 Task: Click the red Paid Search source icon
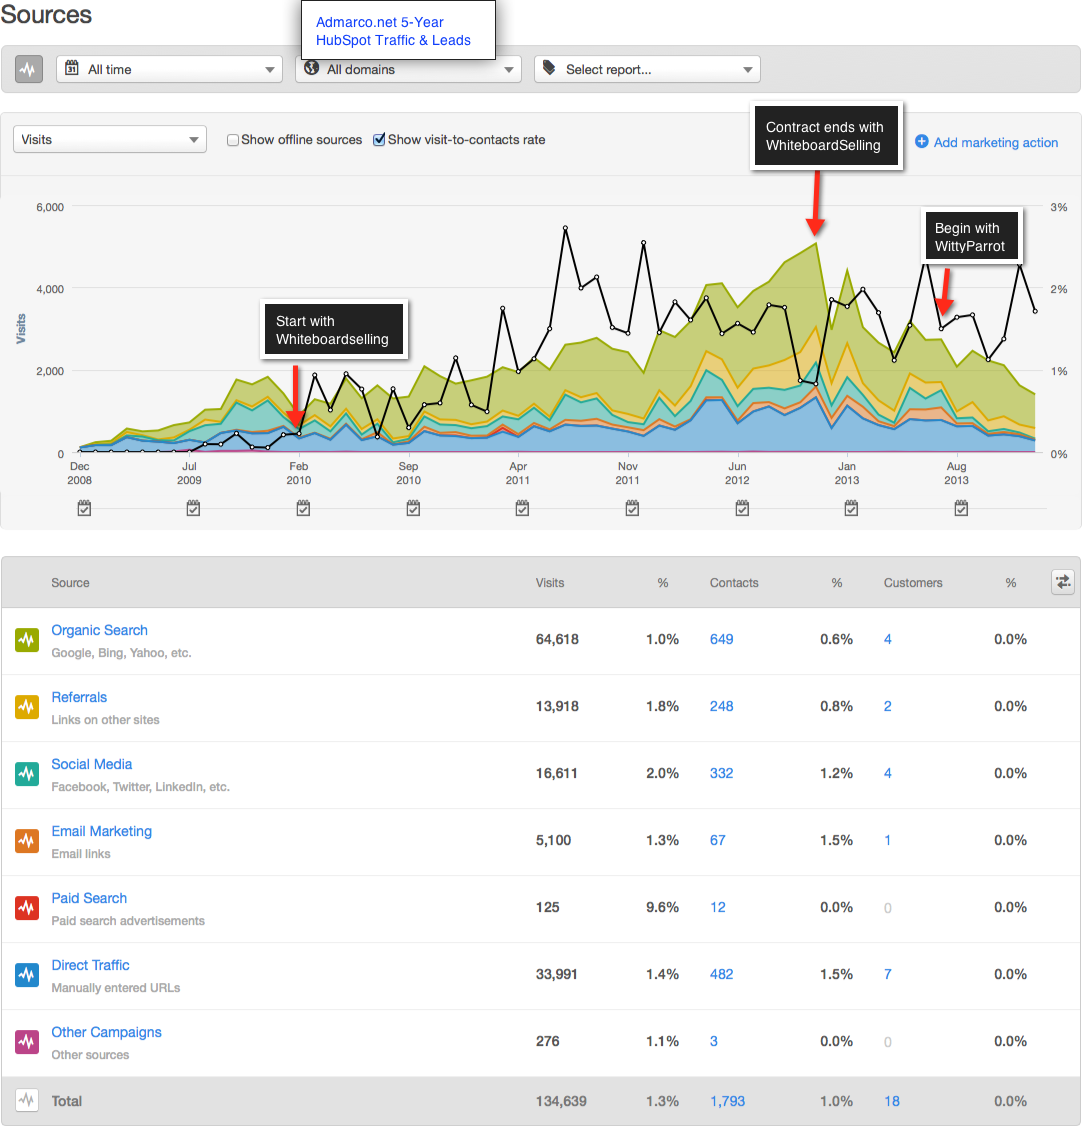[27, 908]
